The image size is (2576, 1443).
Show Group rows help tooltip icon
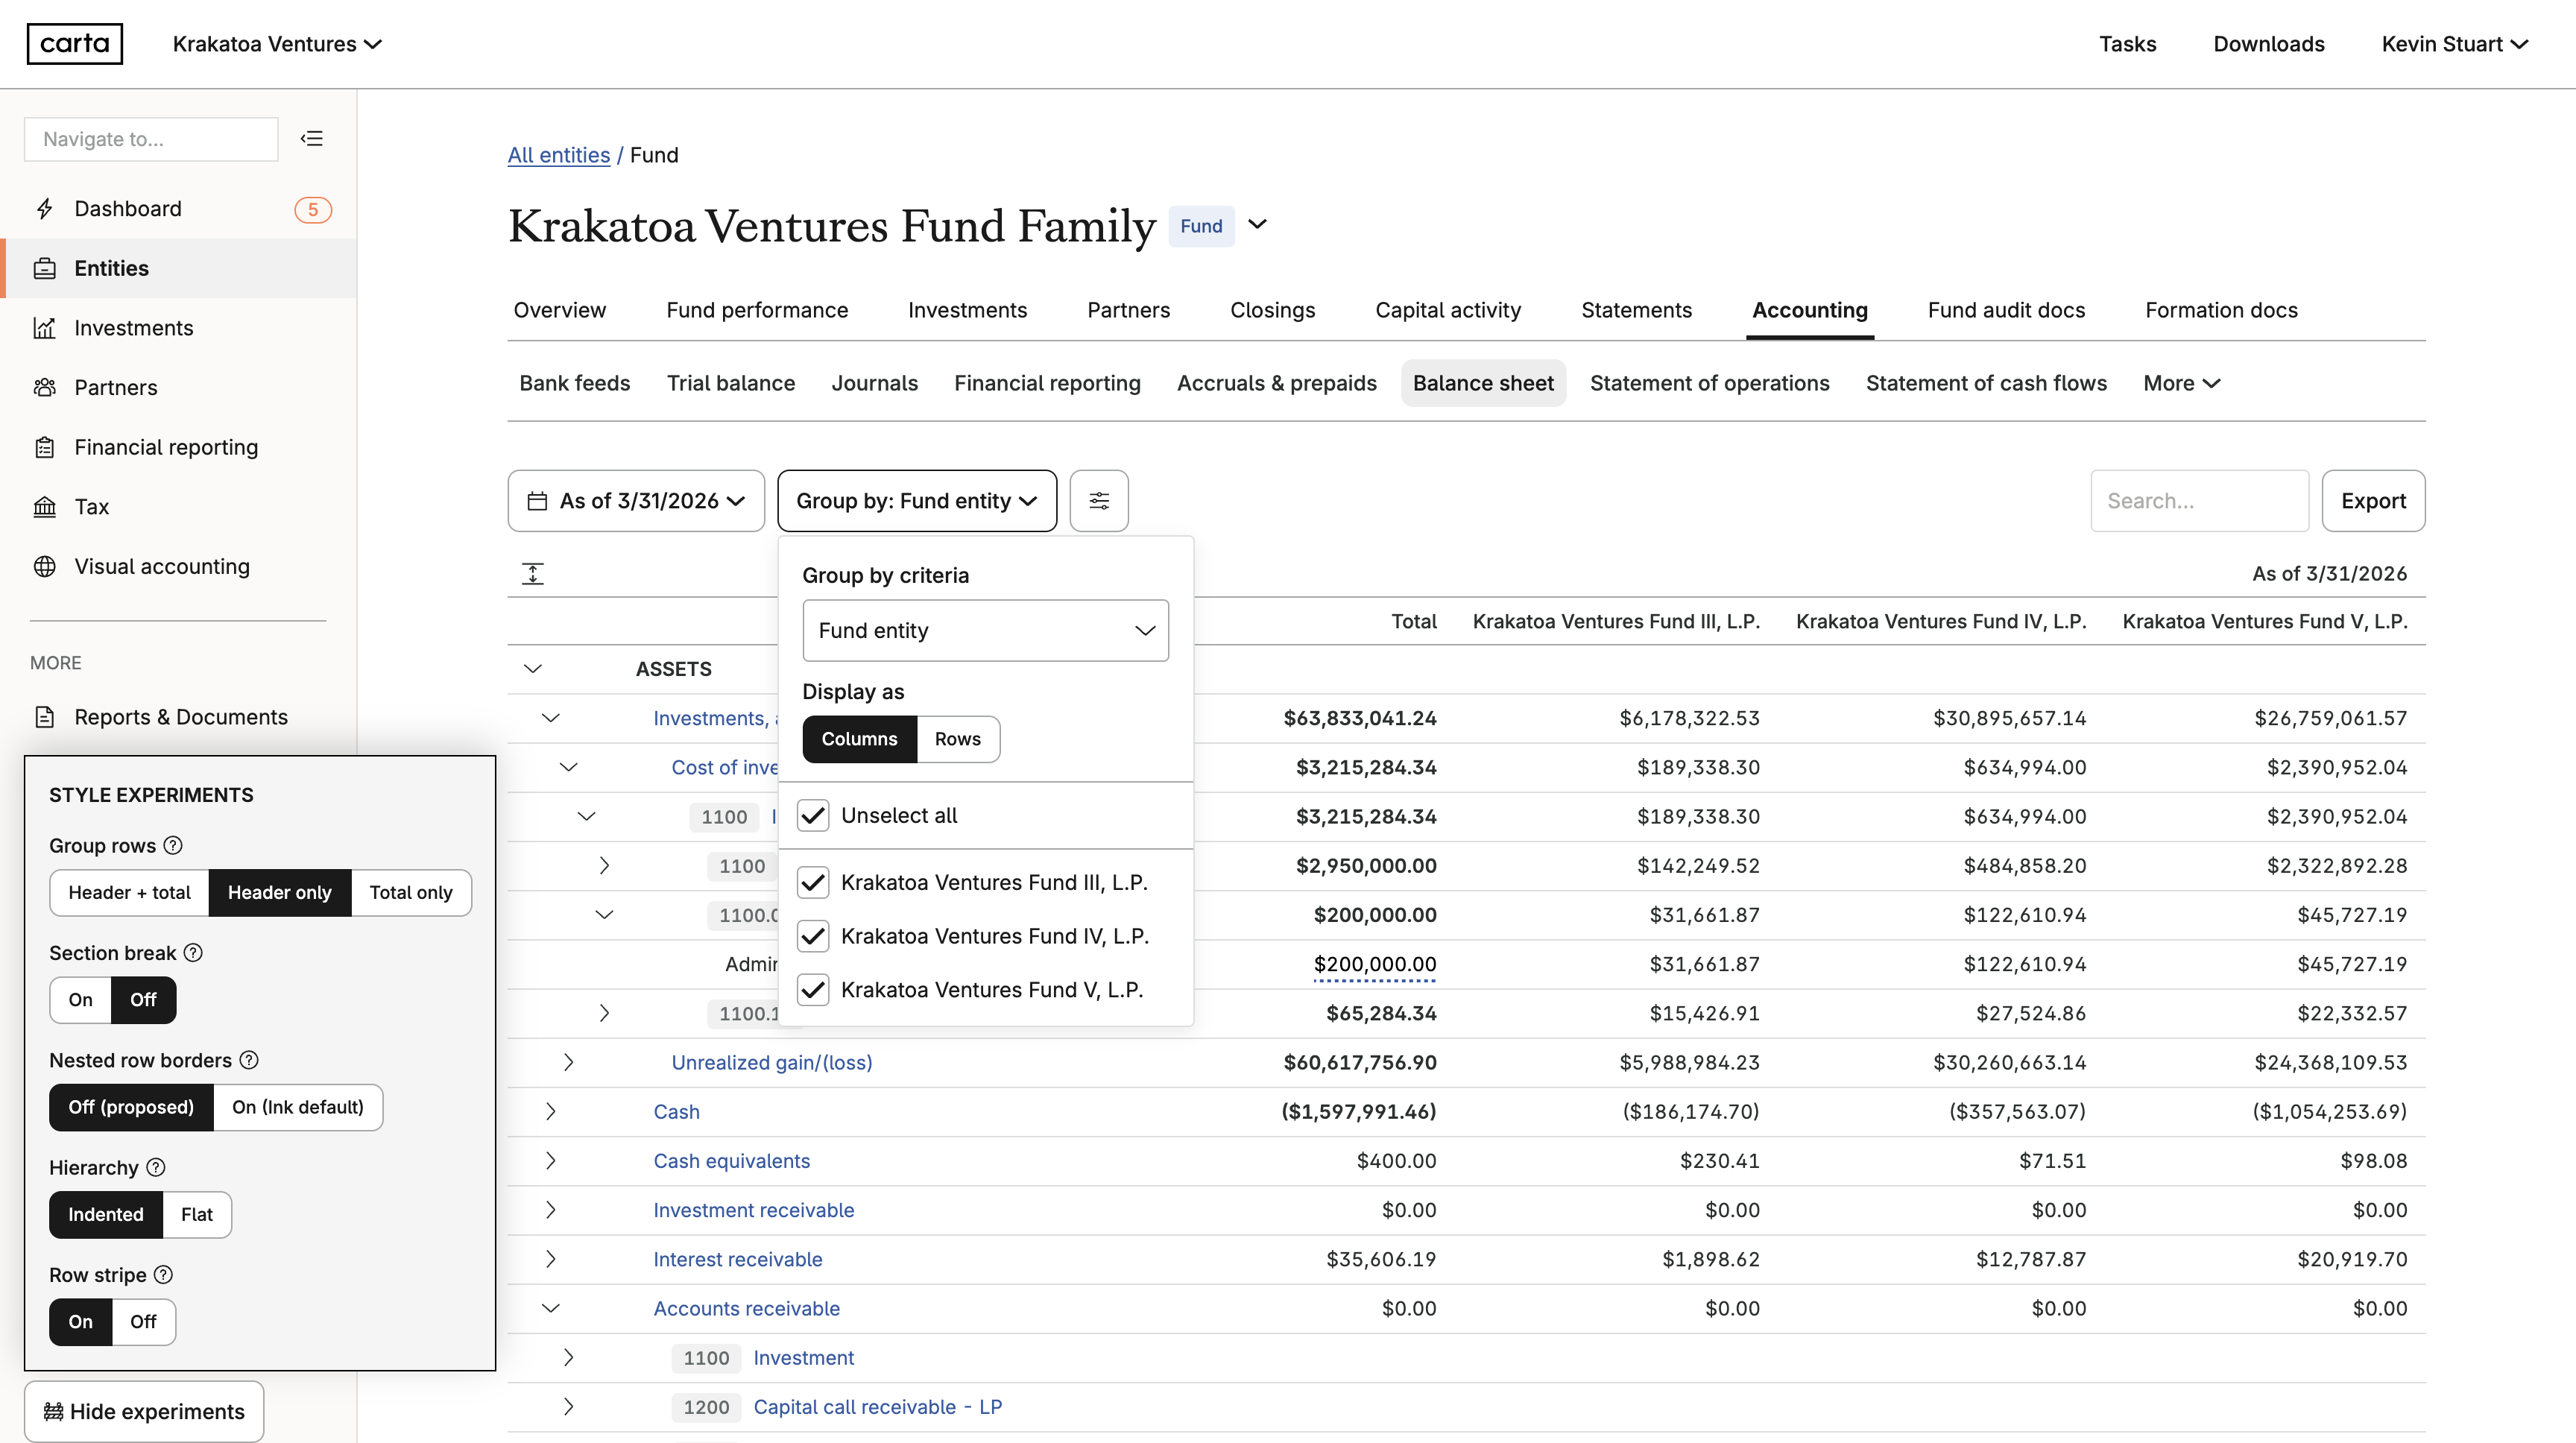[x=173, y=846]
